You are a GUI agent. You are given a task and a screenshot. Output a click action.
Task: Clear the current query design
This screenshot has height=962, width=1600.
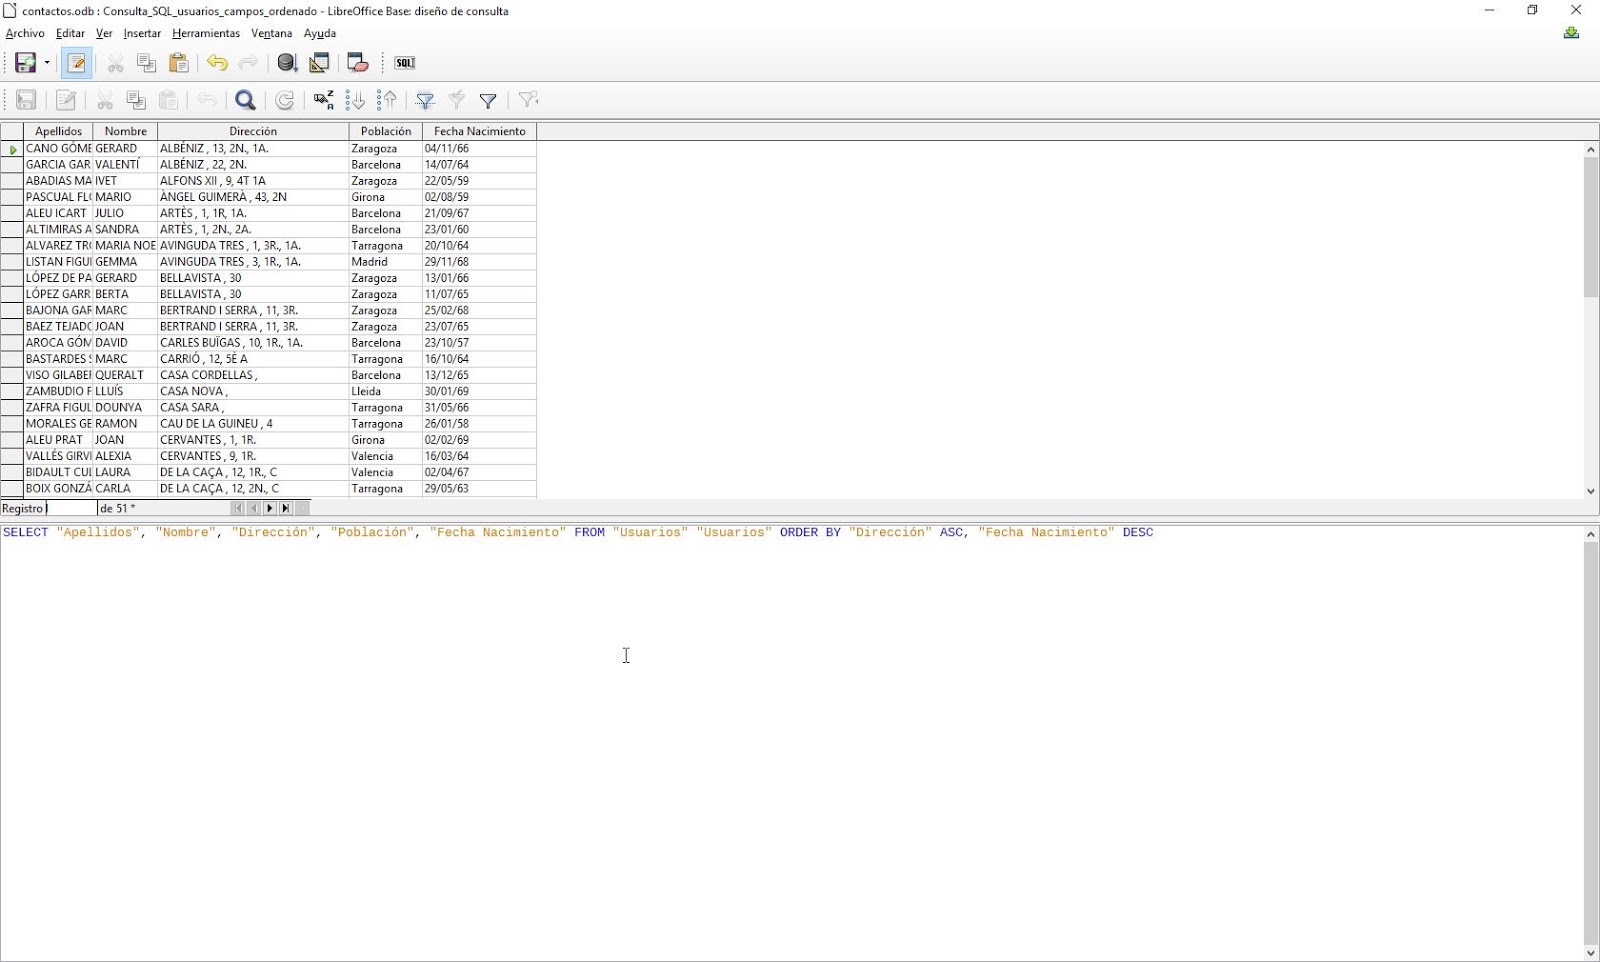[x=357, y=62]
